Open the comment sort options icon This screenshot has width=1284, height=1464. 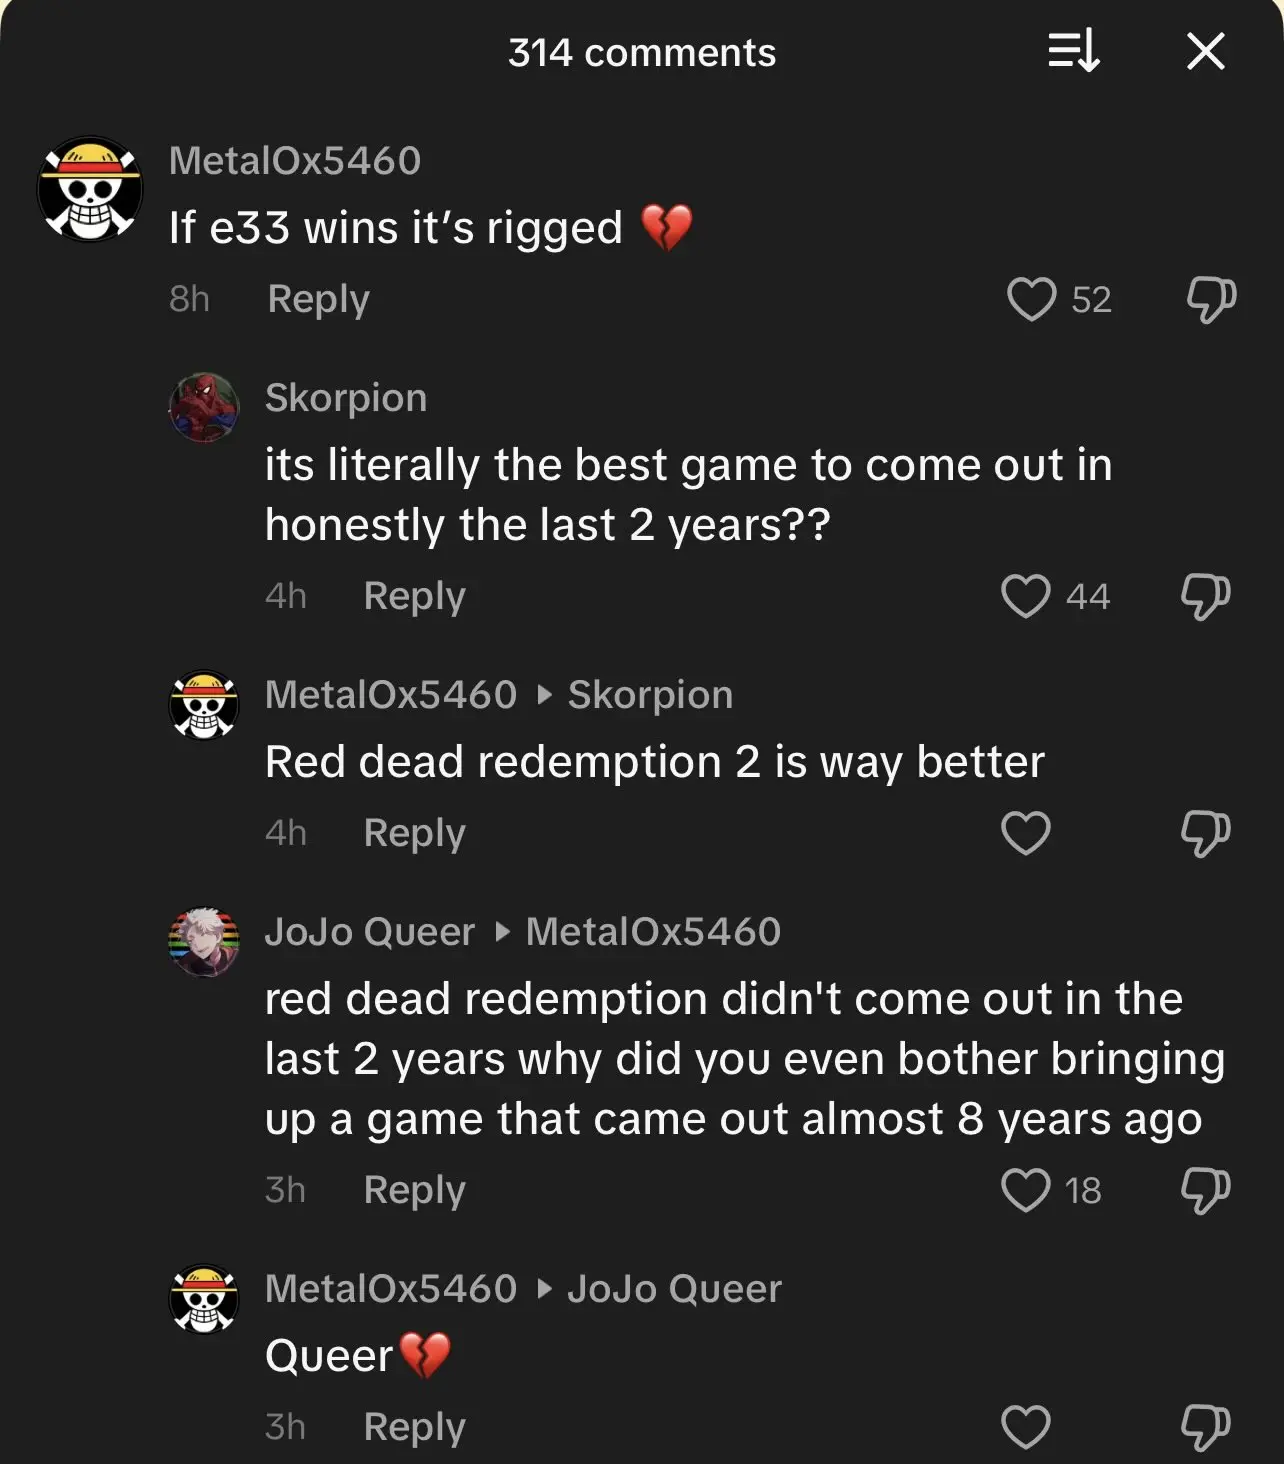point(1073,51)
